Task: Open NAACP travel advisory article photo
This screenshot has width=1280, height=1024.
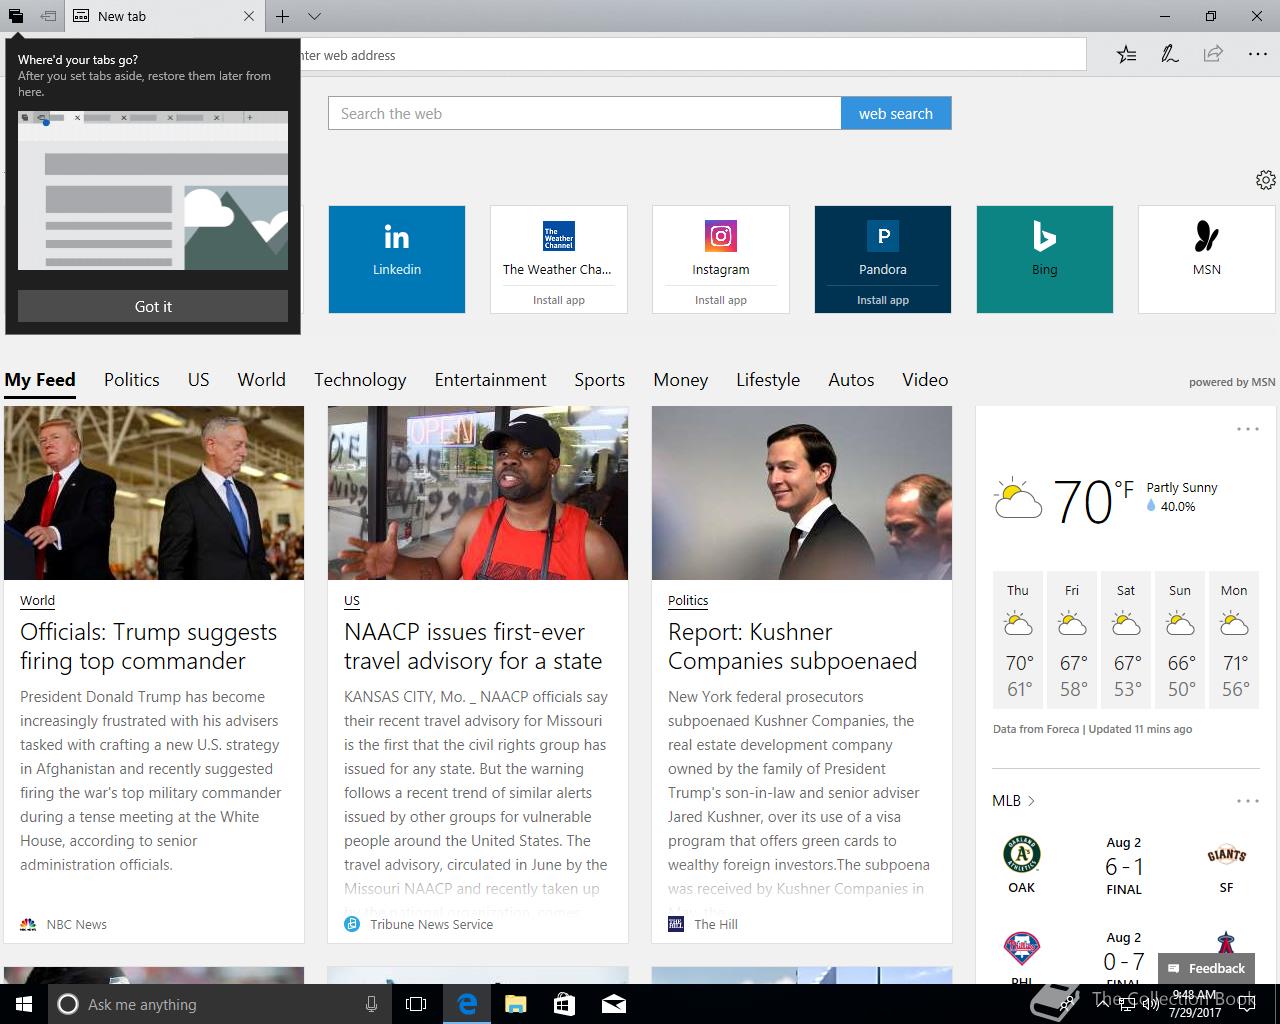Action: pos(478,493)
